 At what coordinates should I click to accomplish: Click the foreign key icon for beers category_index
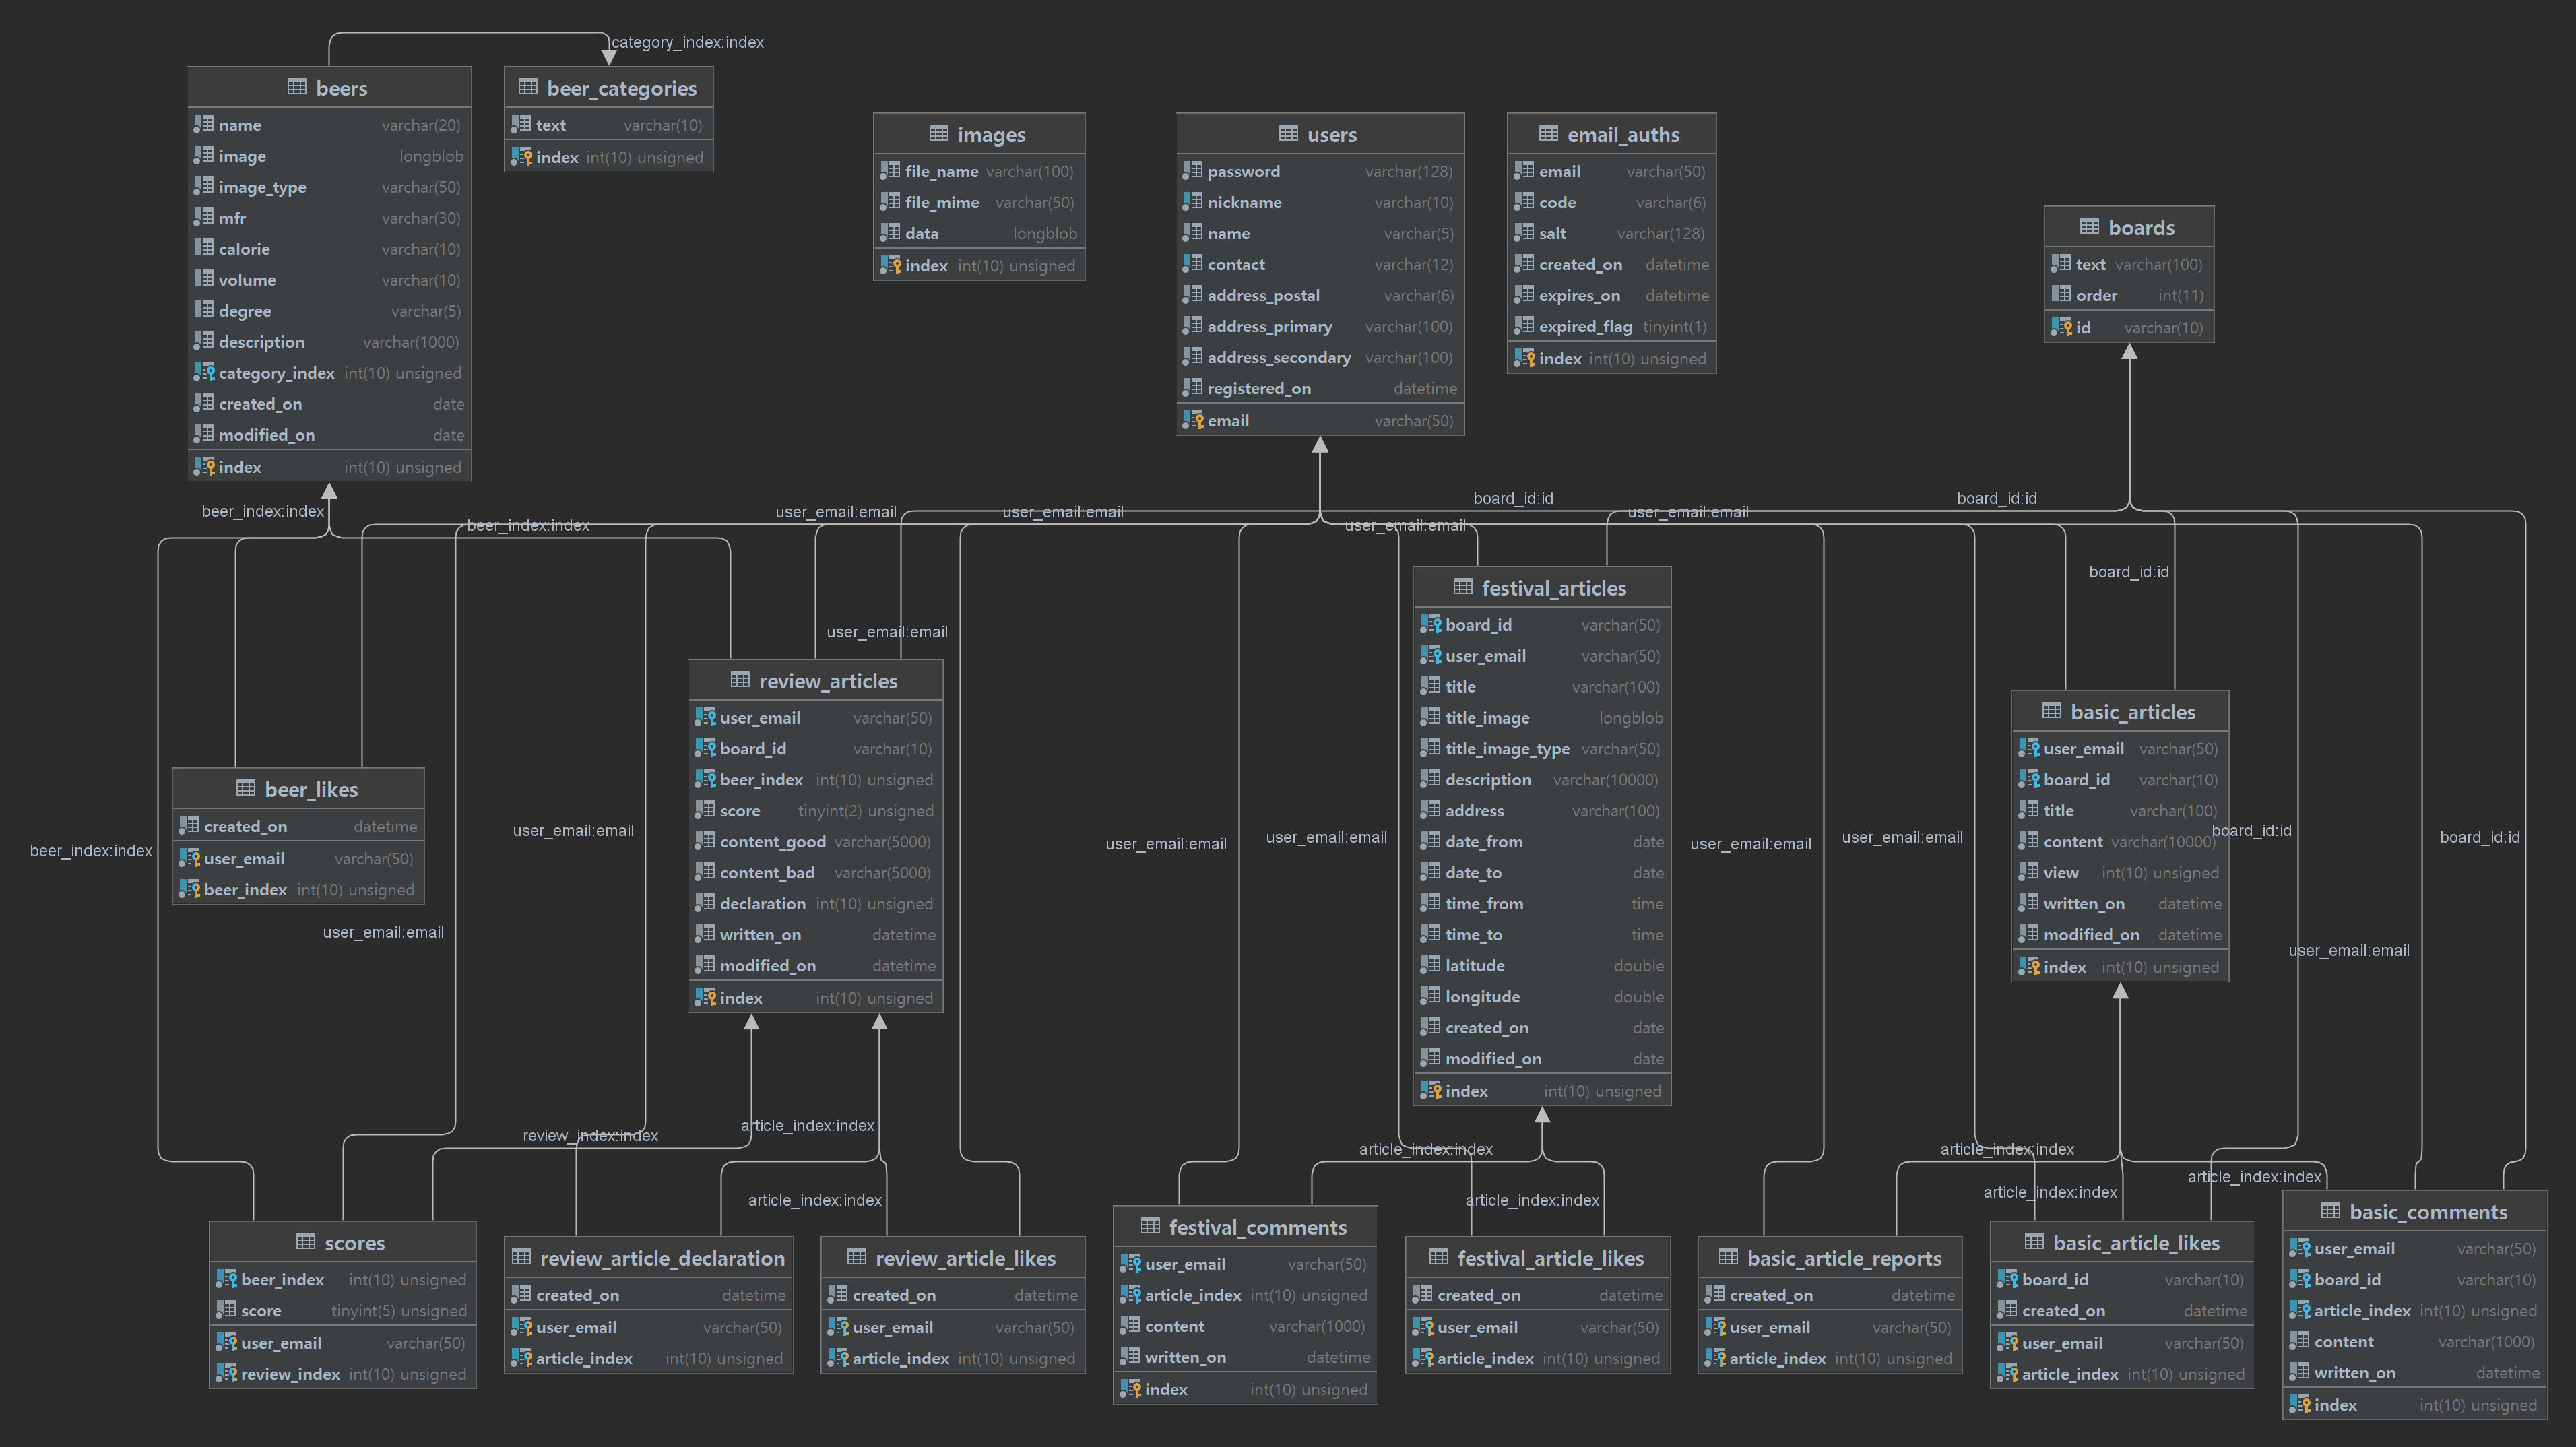coord(204,372)
